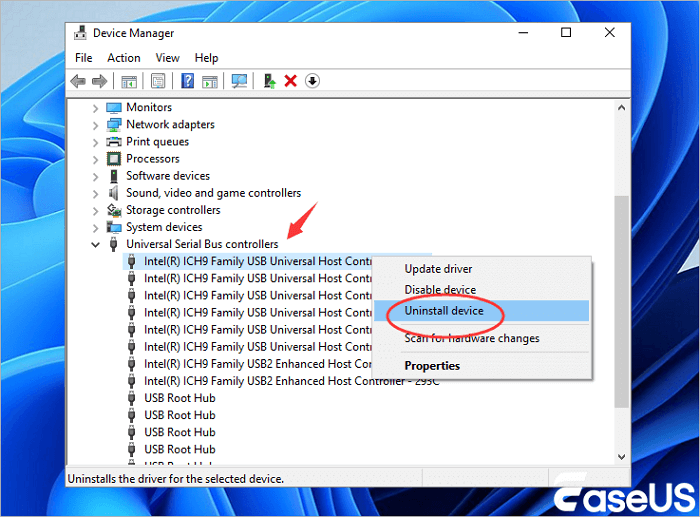This screenshot has width=700, height=517.
Task: Click the vertical scrollbar thumb
Action: tap(621, 301)
